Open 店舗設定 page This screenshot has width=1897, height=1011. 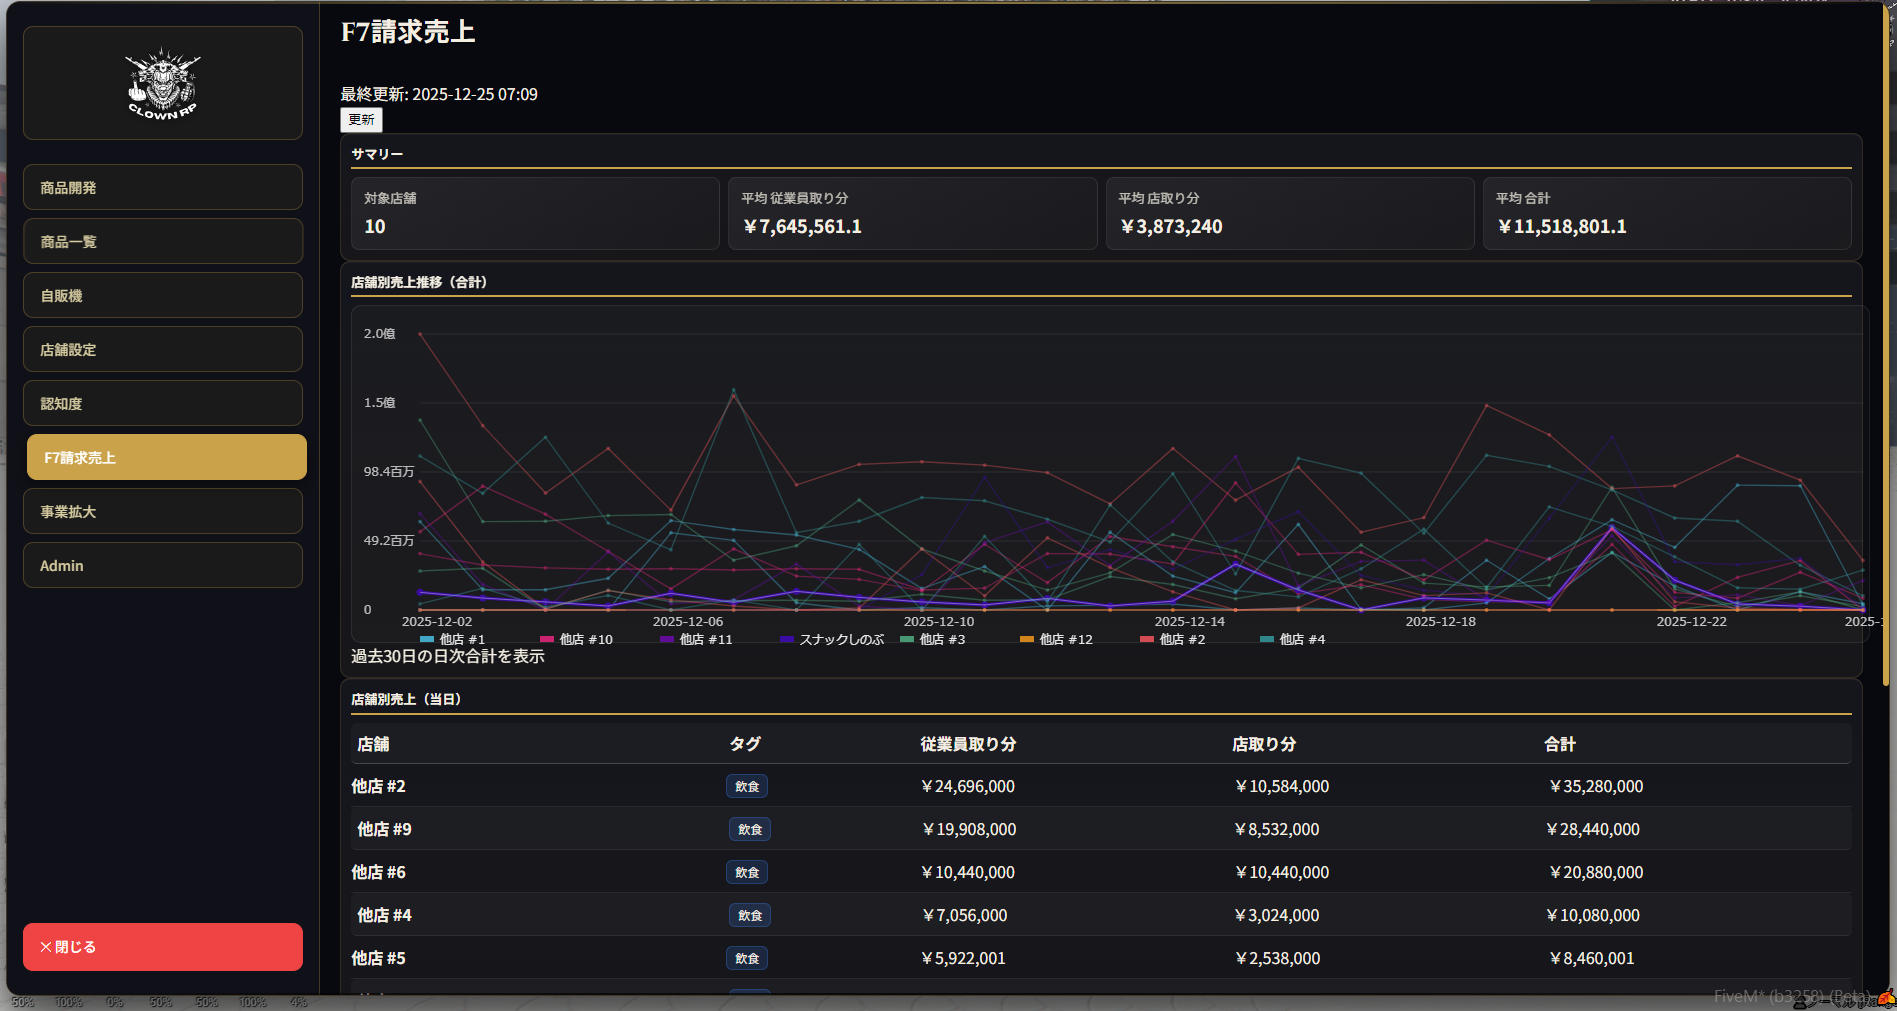[163, 350]
